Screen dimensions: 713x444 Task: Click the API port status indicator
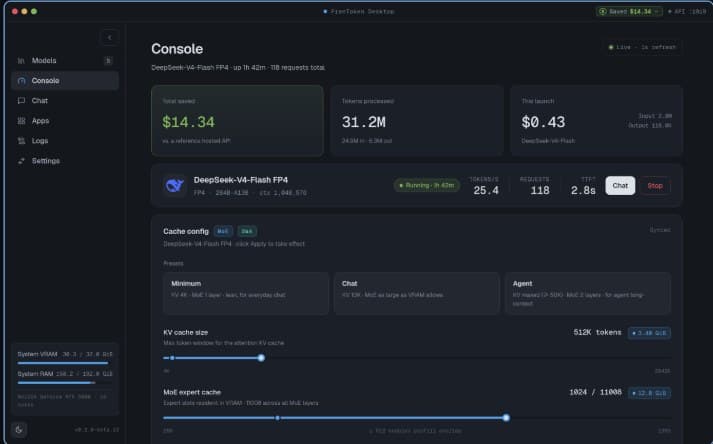pyautogui.click(x=687, y=11)
